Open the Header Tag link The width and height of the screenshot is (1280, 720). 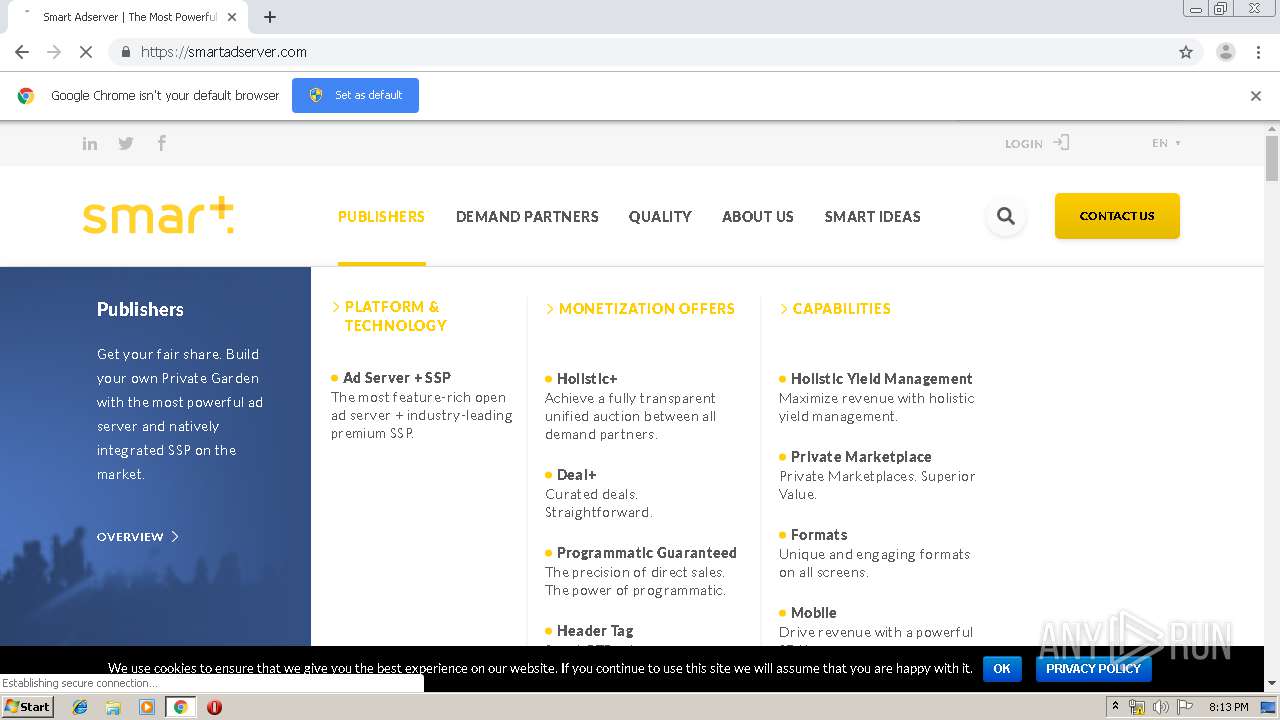595,631
